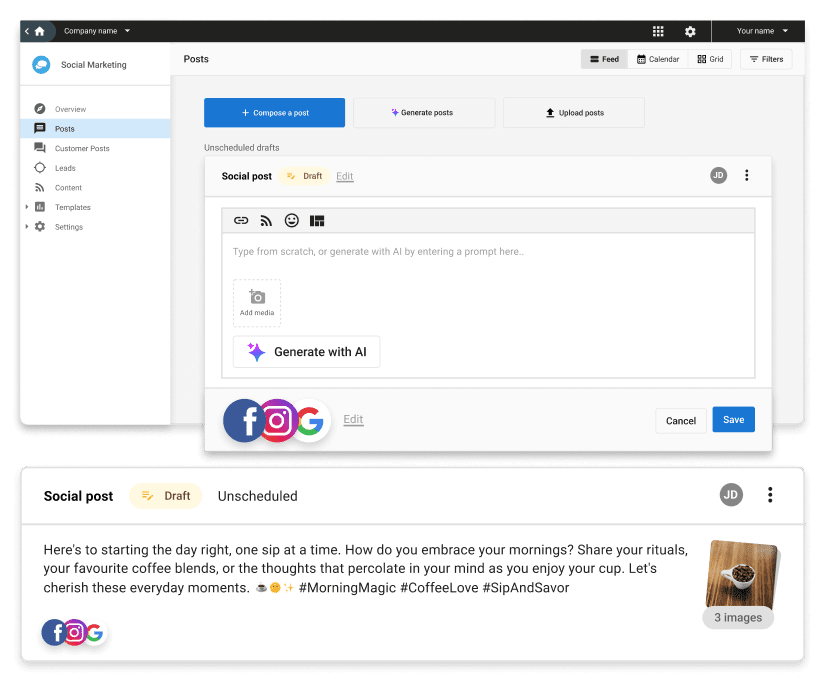Click the template layout icon in editor toolbar
The height and width of the screenshot is (691, 824).
point(317,221)
